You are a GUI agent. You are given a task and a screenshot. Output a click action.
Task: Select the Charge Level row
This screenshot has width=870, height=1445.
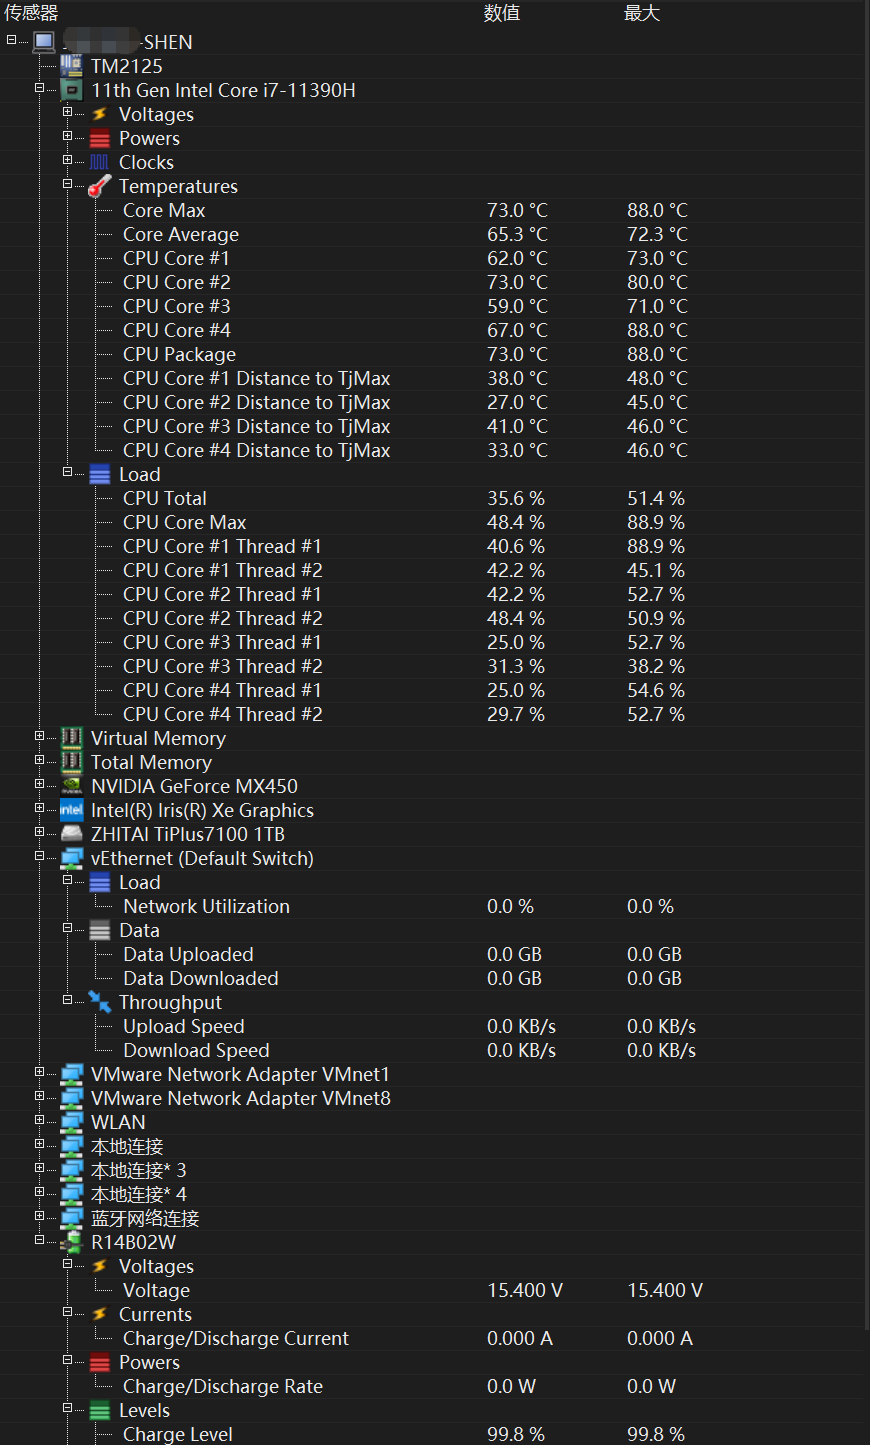(432, 1434)
